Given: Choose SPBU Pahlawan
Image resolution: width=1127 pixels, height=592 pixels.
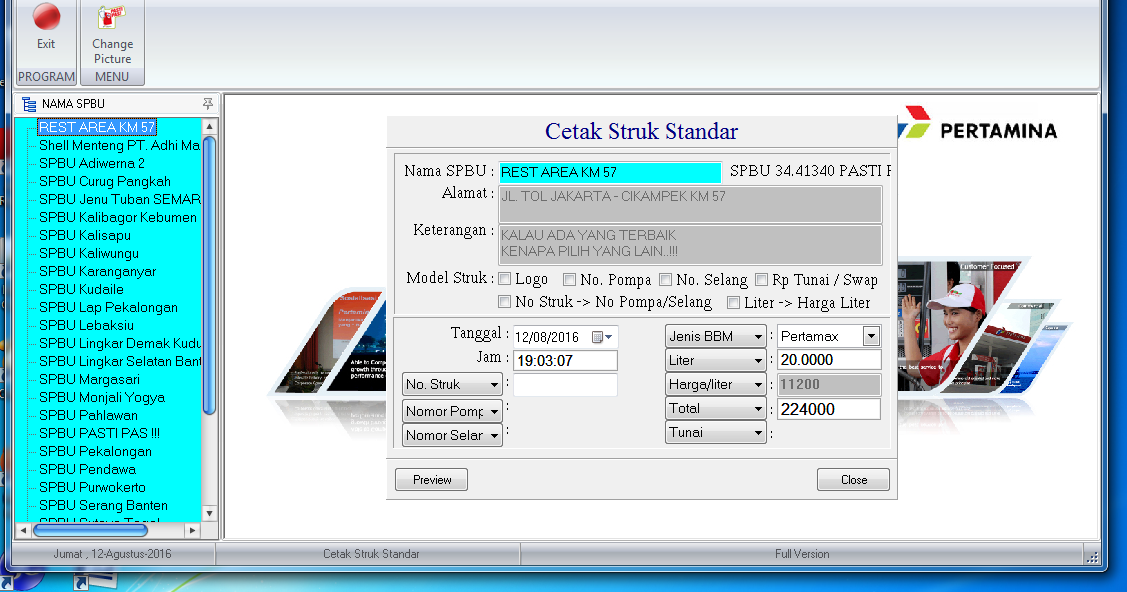Looking at the screenshot, I should 88,415.
